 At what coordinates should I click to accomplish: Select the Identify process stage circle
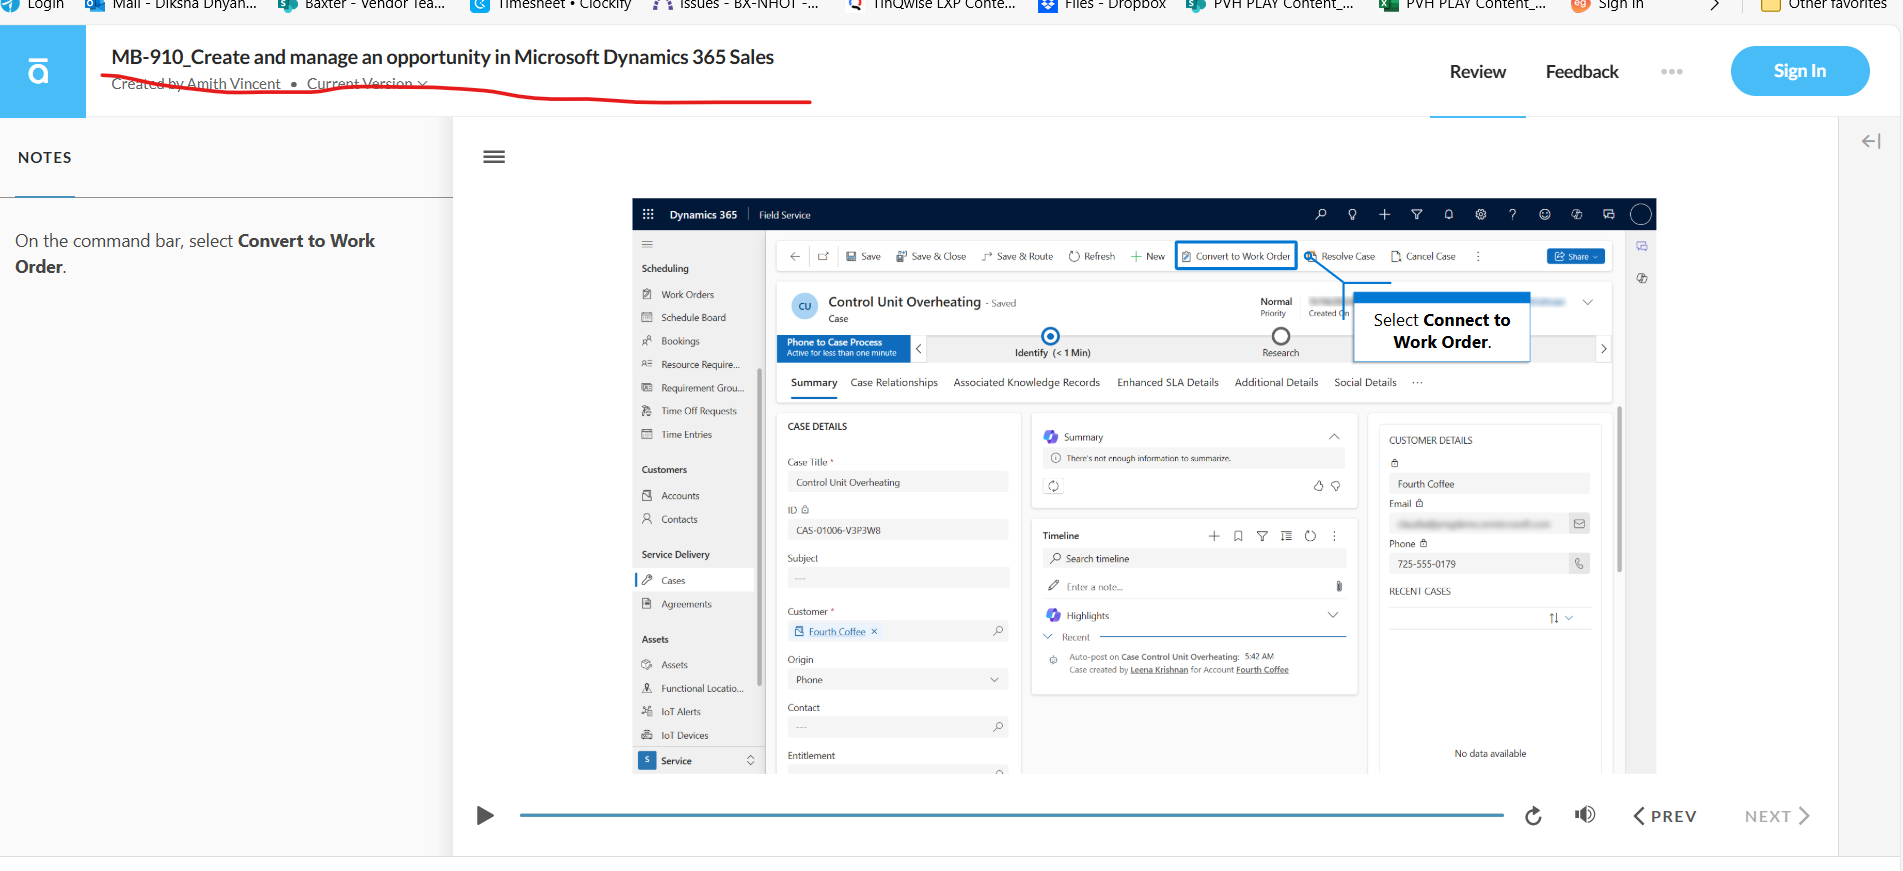1050,336
